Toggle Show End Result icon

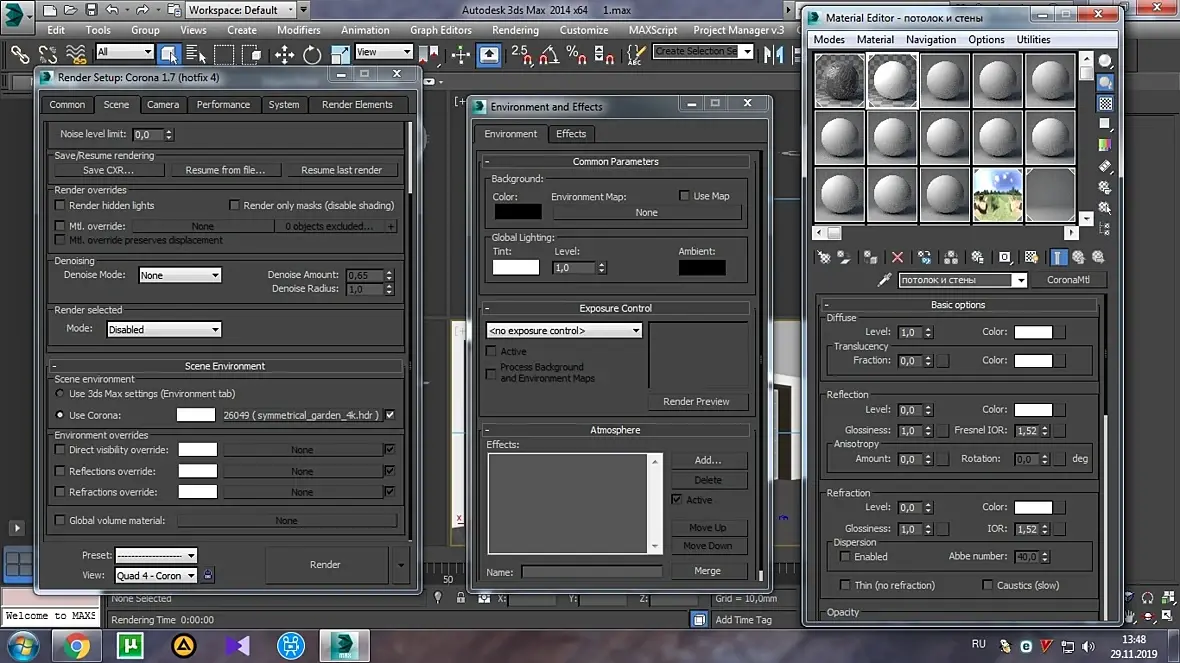[x=1059, y=258]
